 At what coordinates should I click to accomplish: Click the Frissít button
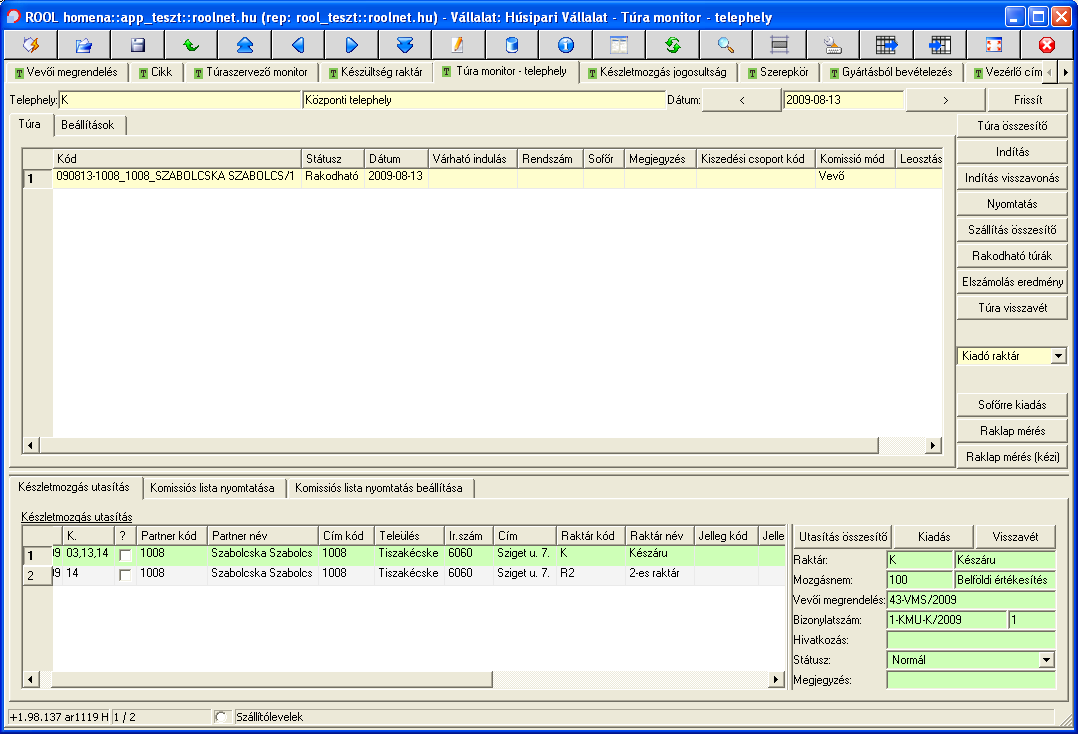pyautogui.click(x=1027, y=100)
